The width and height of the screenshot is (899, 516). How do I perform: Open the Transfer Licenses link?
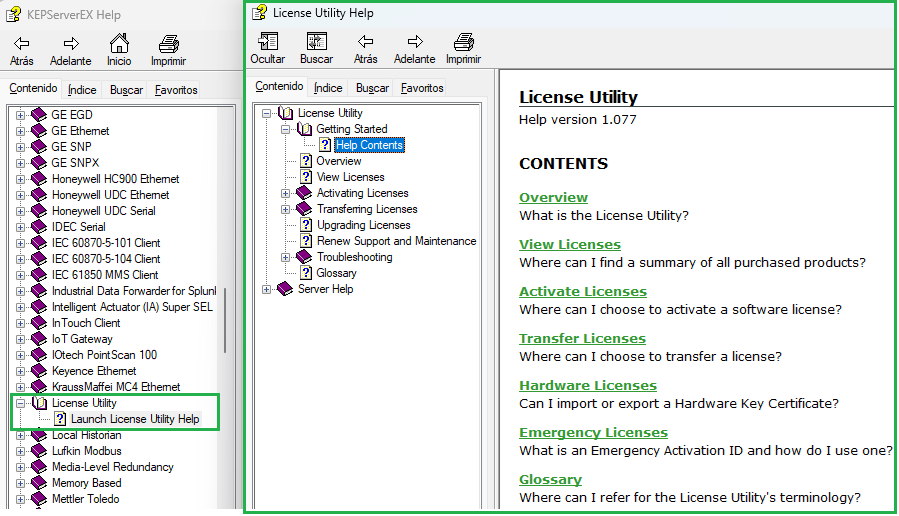pyautogui.click(x=582, y=338)
